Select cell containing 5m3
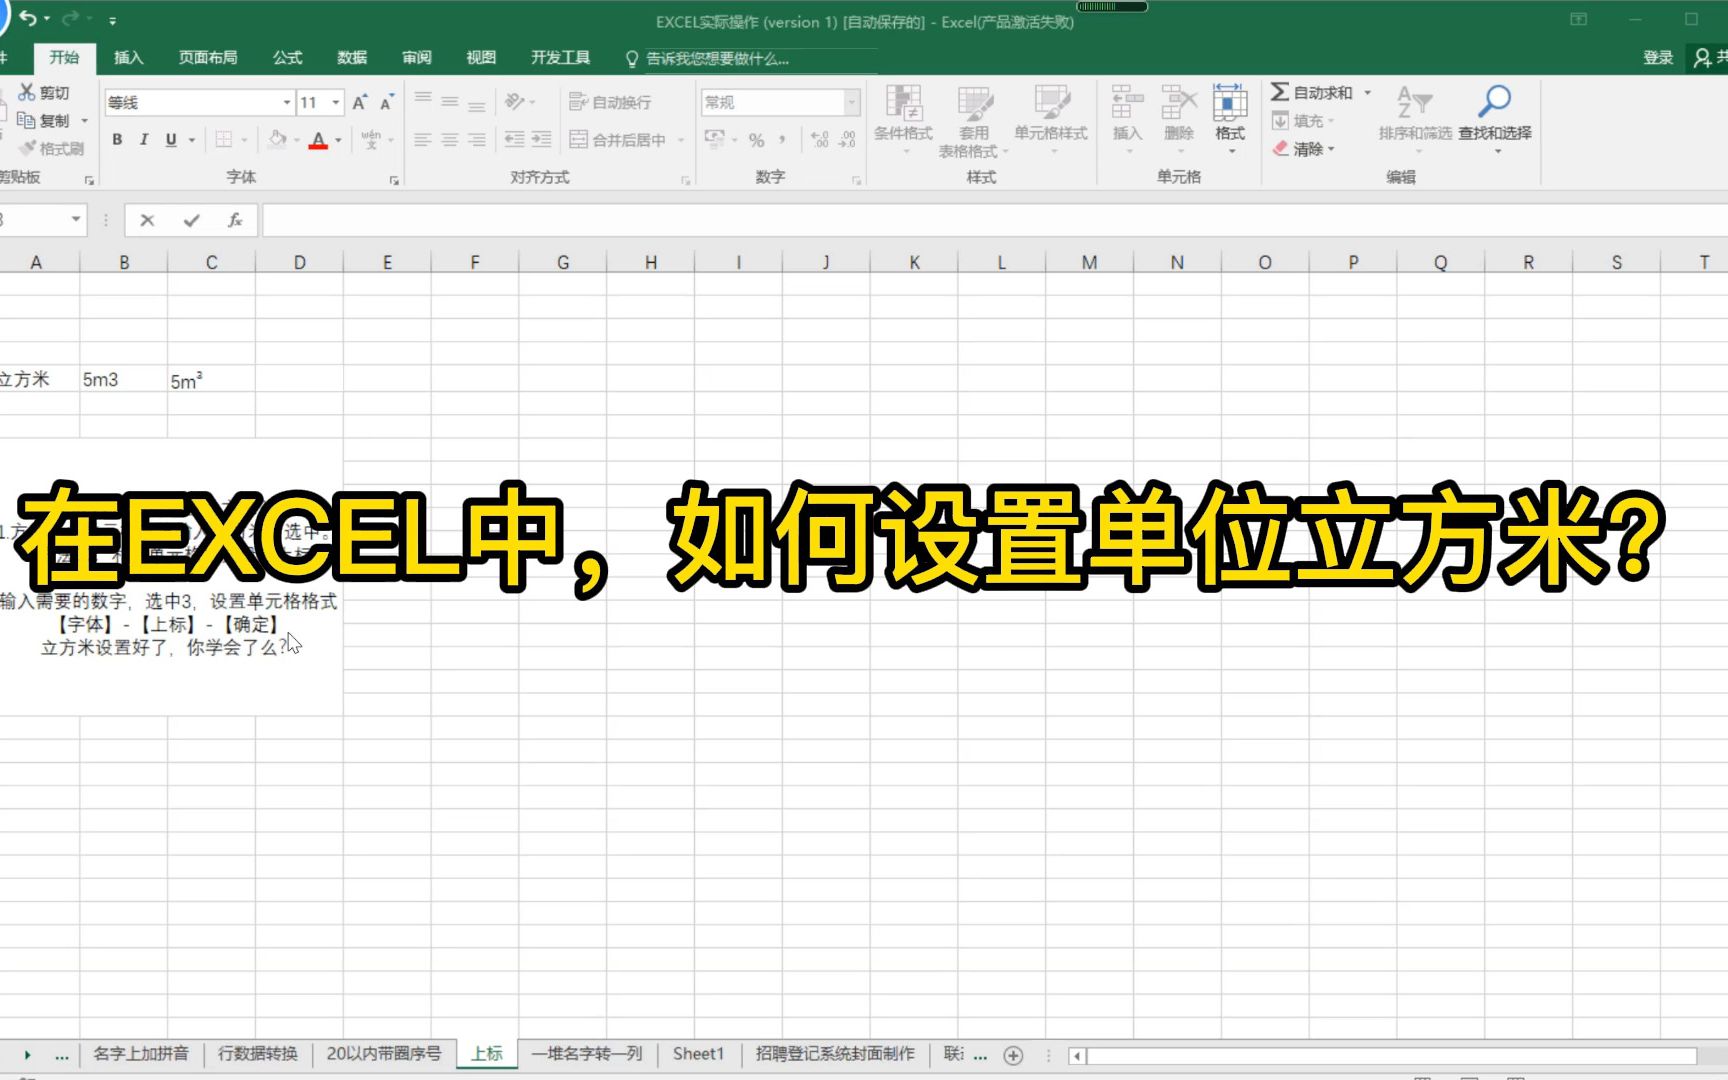 coord(123,379)
